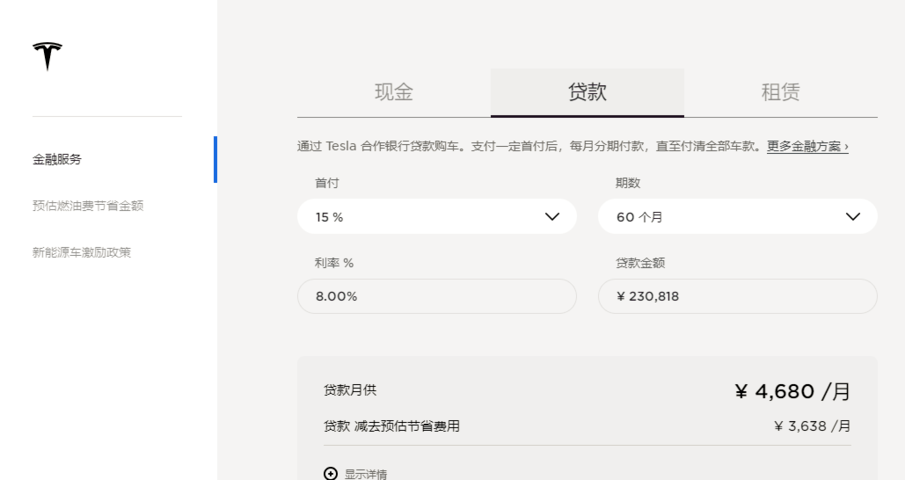Open 预估燃油费节省金额 in the sidebar

pos(88,205)
